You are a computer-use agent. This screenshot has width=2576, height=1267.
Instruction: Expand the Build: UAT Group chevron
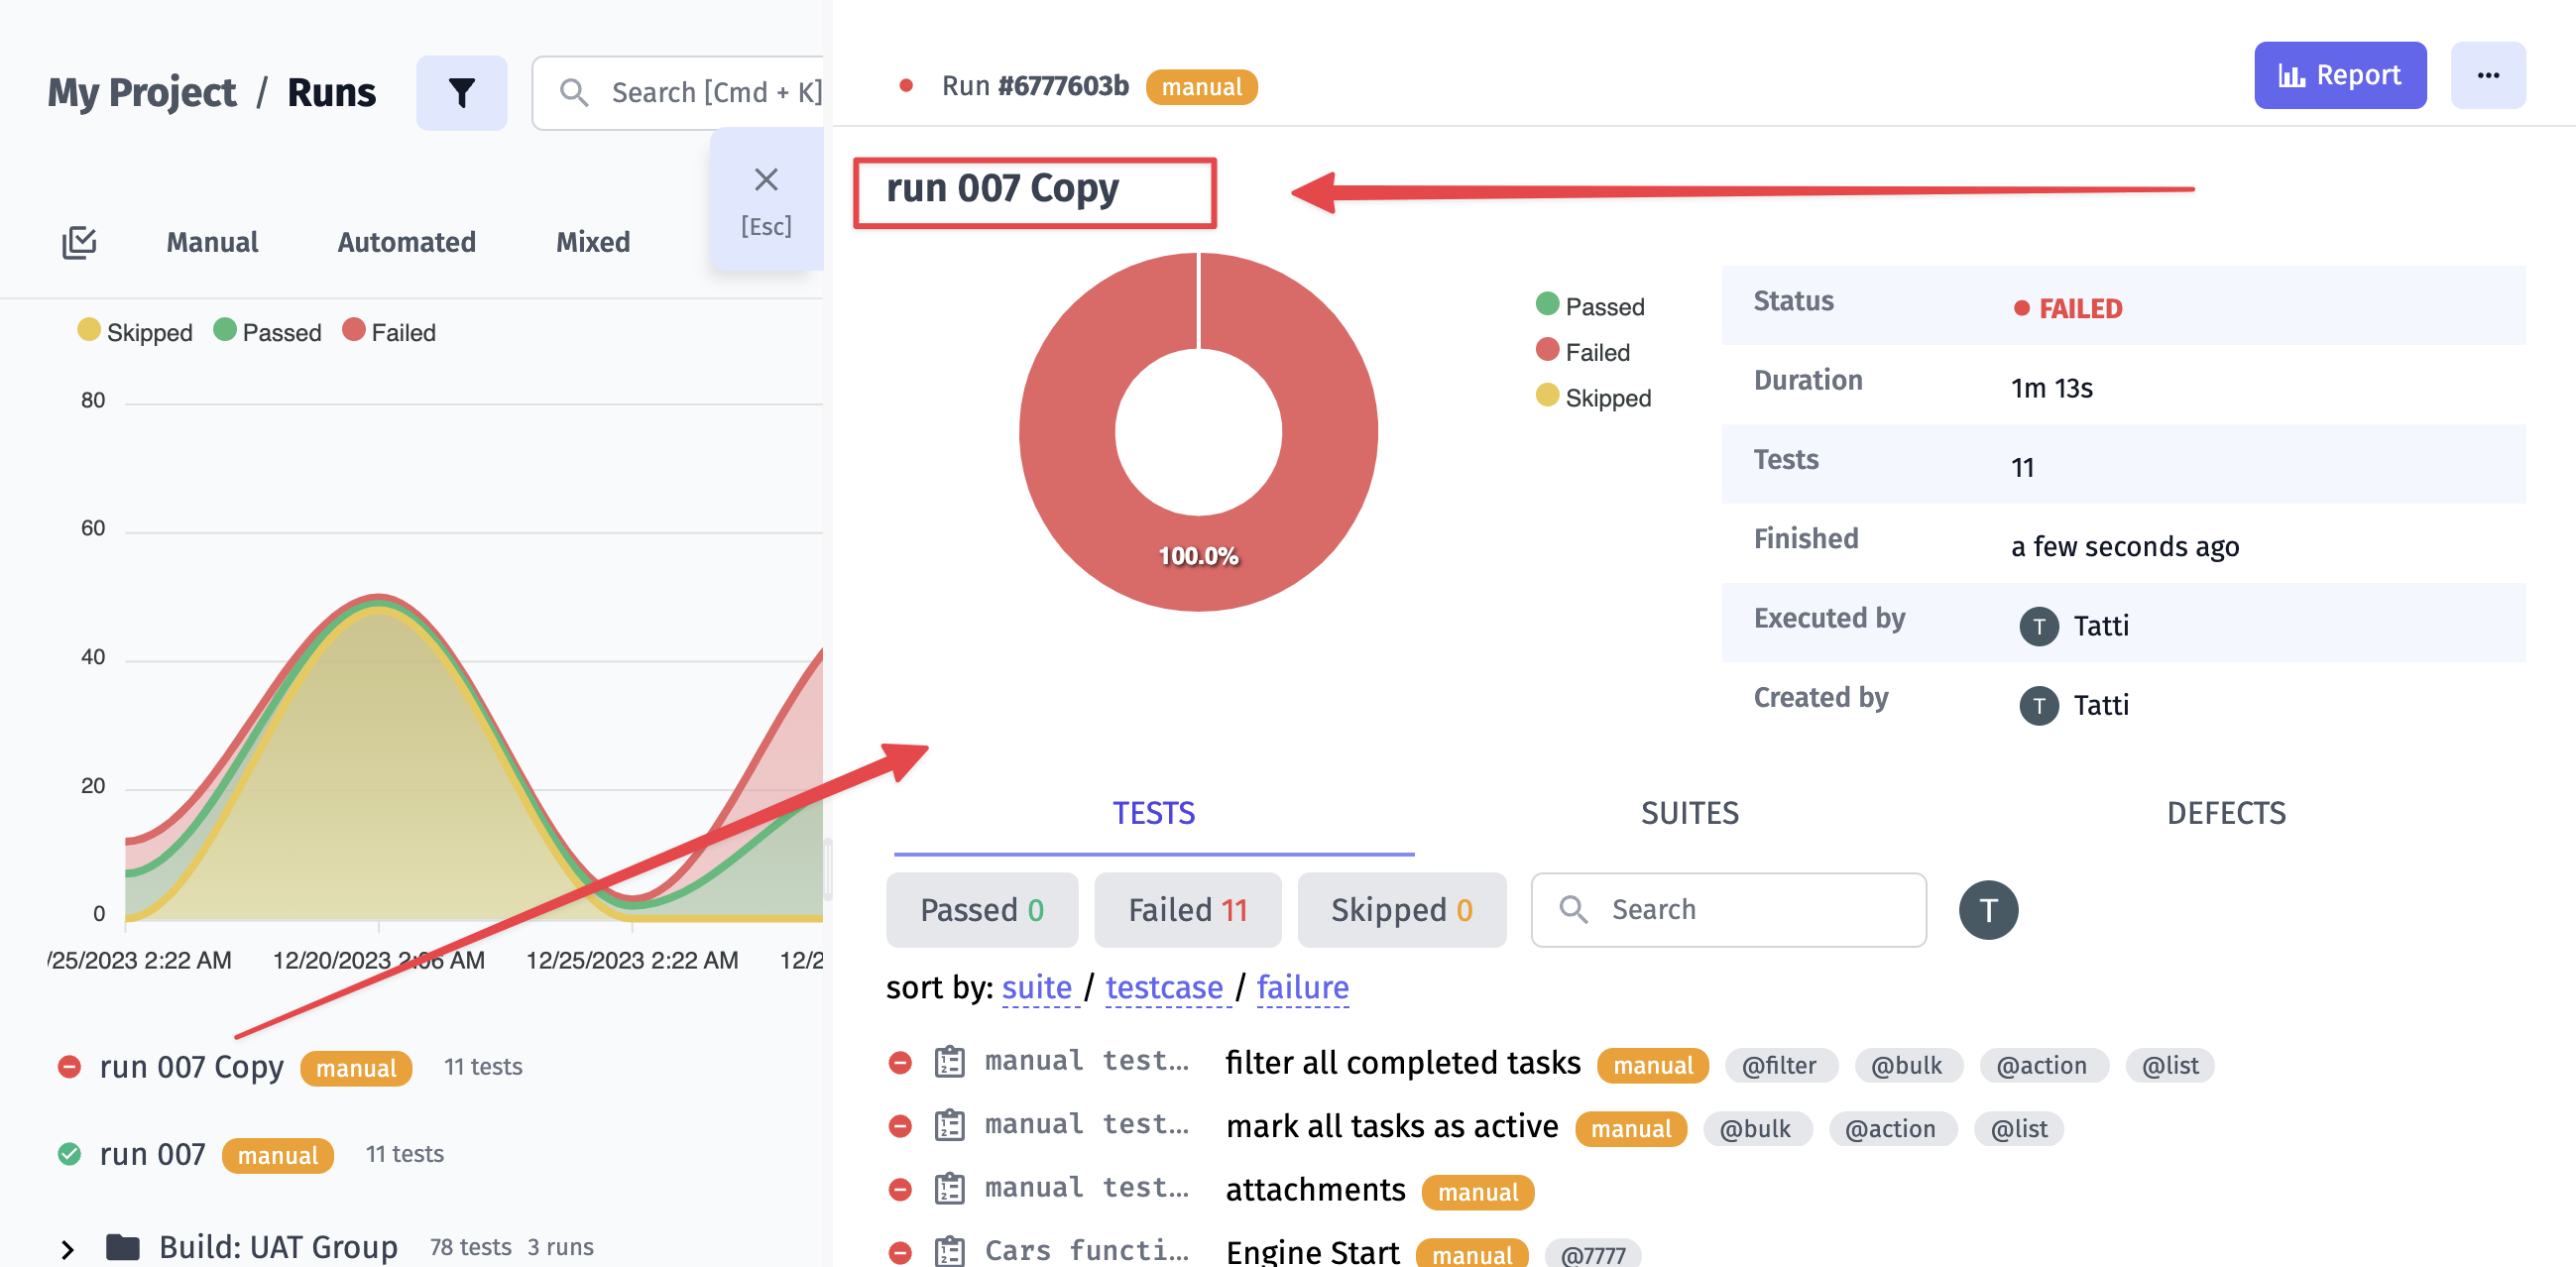67,1248
